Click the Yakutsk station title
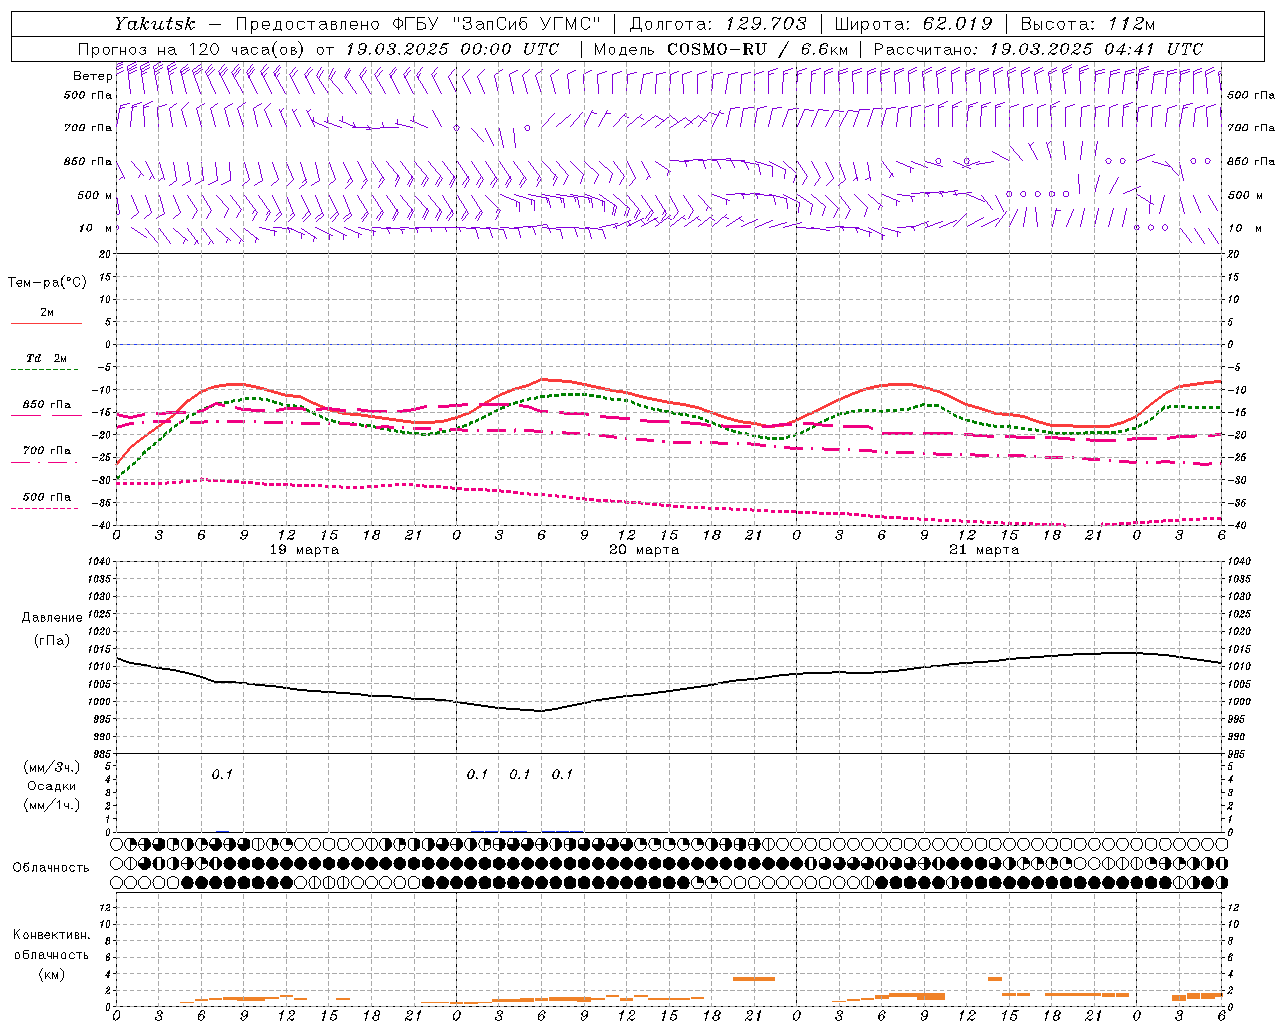Image resolution: width=1280 pixels, height=1024 pixels. pyautogui.click(x=155, y=24)
